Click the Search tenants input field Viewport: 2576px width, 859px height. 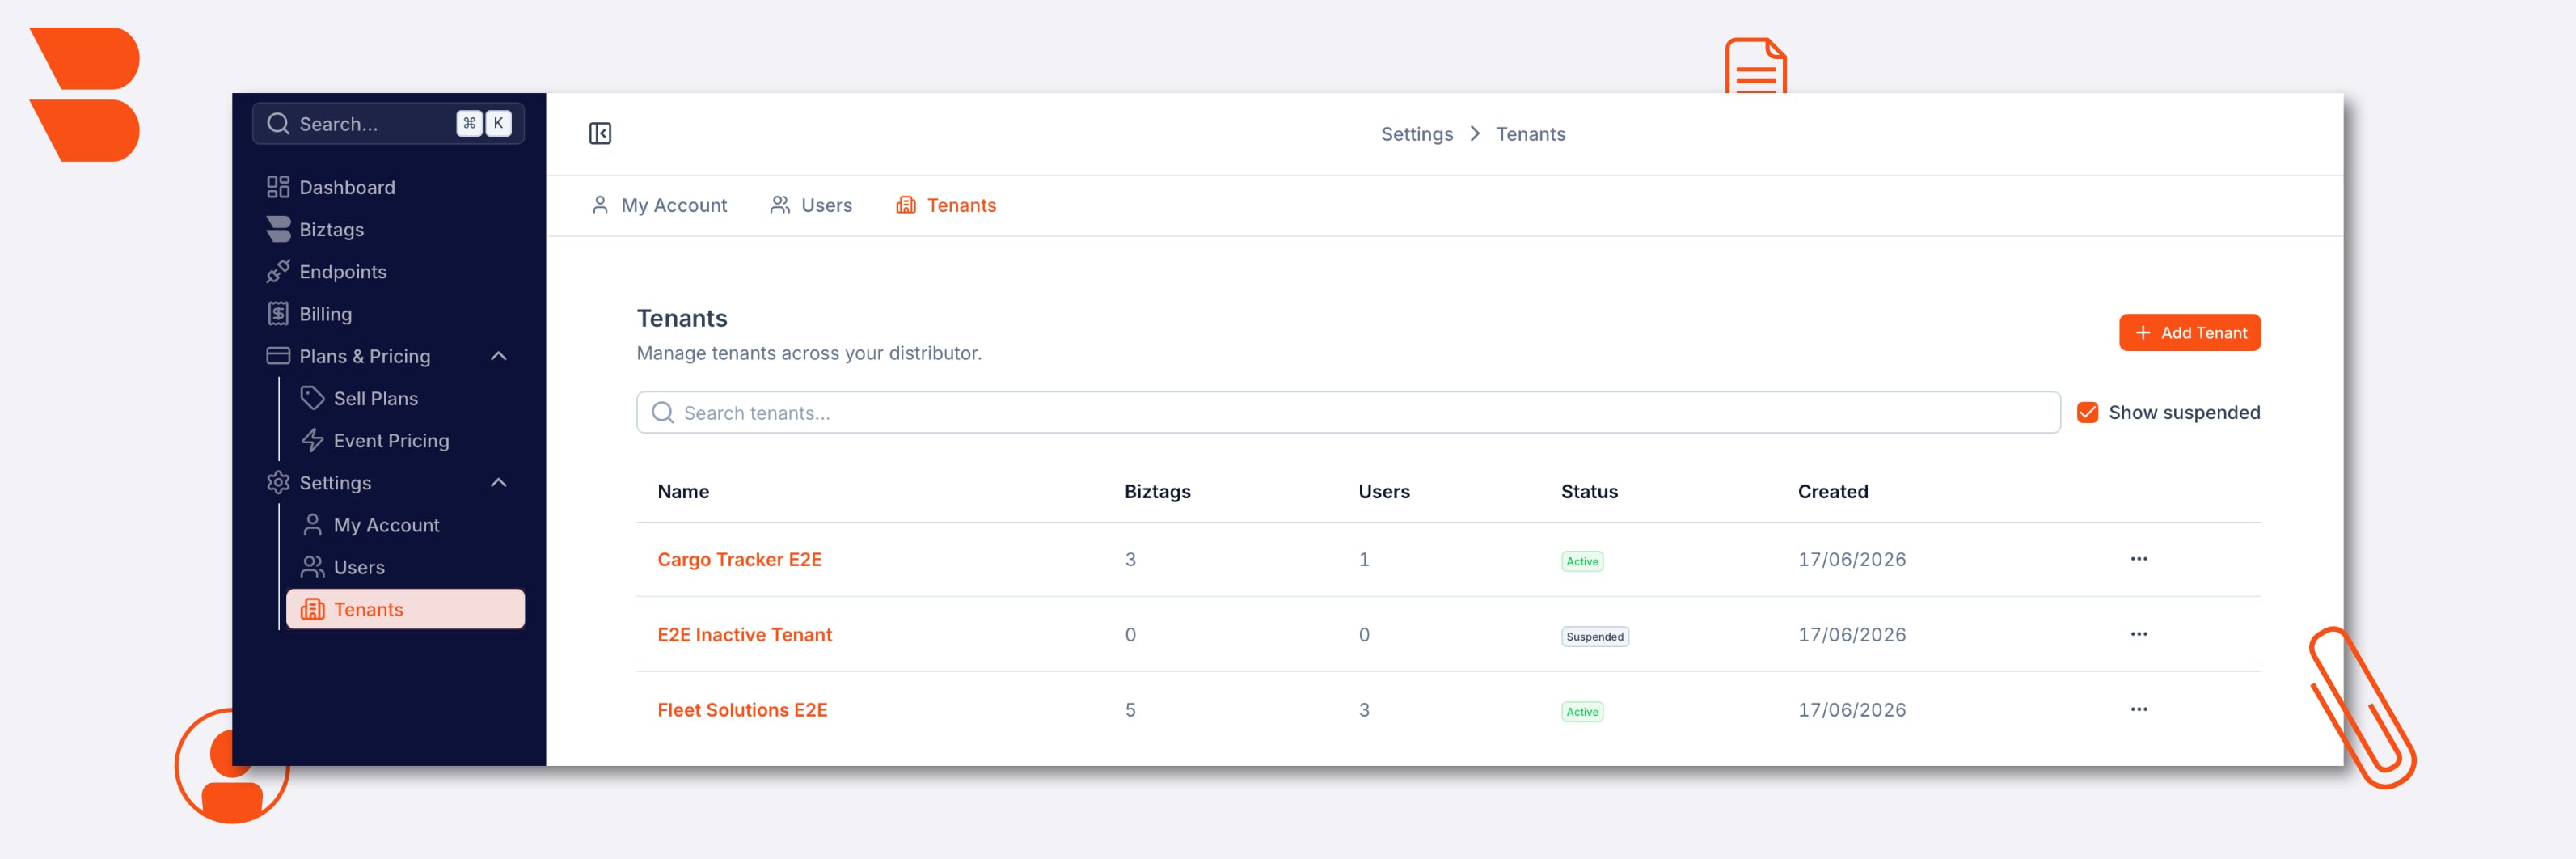tap(1348, 413)
